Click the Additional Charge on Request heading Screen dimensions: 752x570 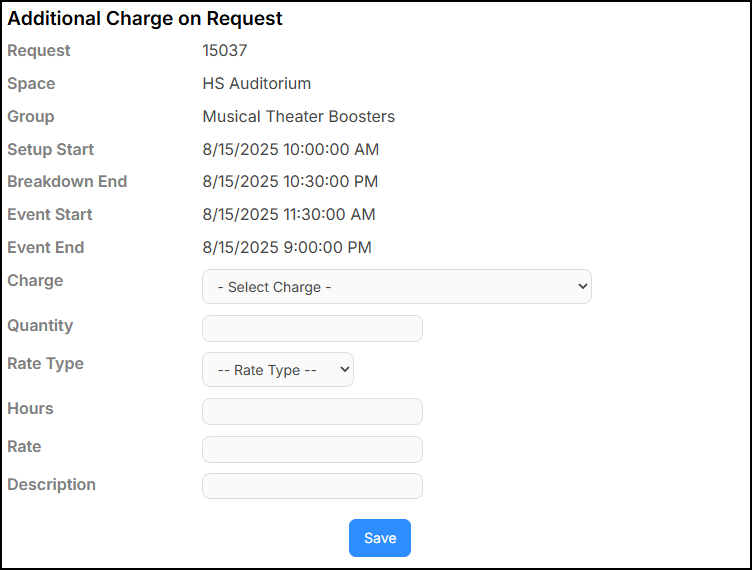[x=145, y=19]
